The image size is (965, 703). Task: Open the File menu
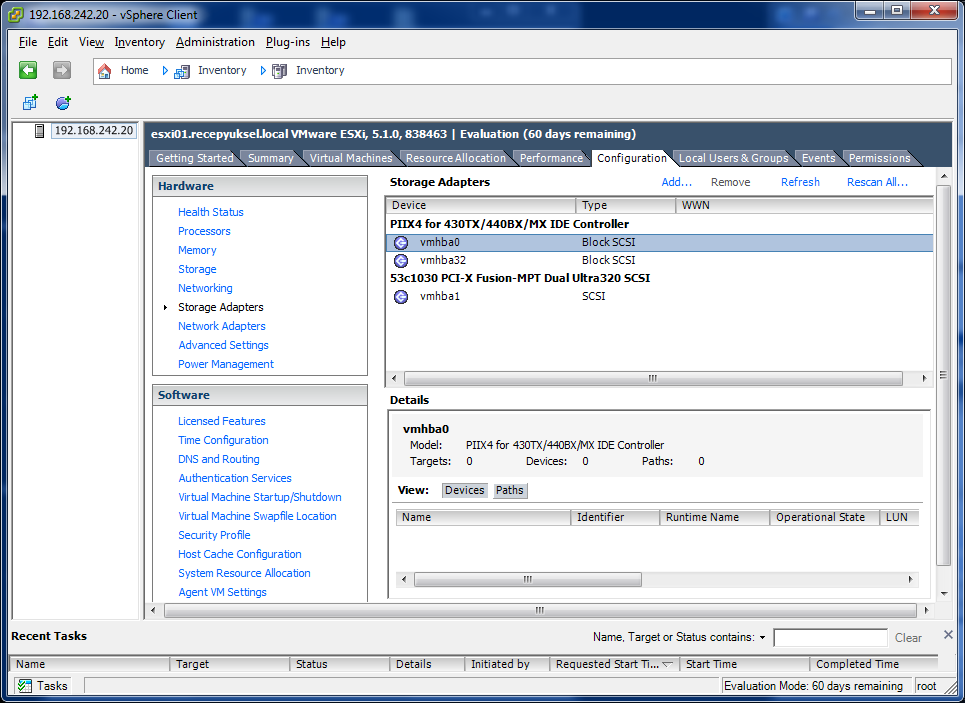pyautogui.click(x=28, y=42)
